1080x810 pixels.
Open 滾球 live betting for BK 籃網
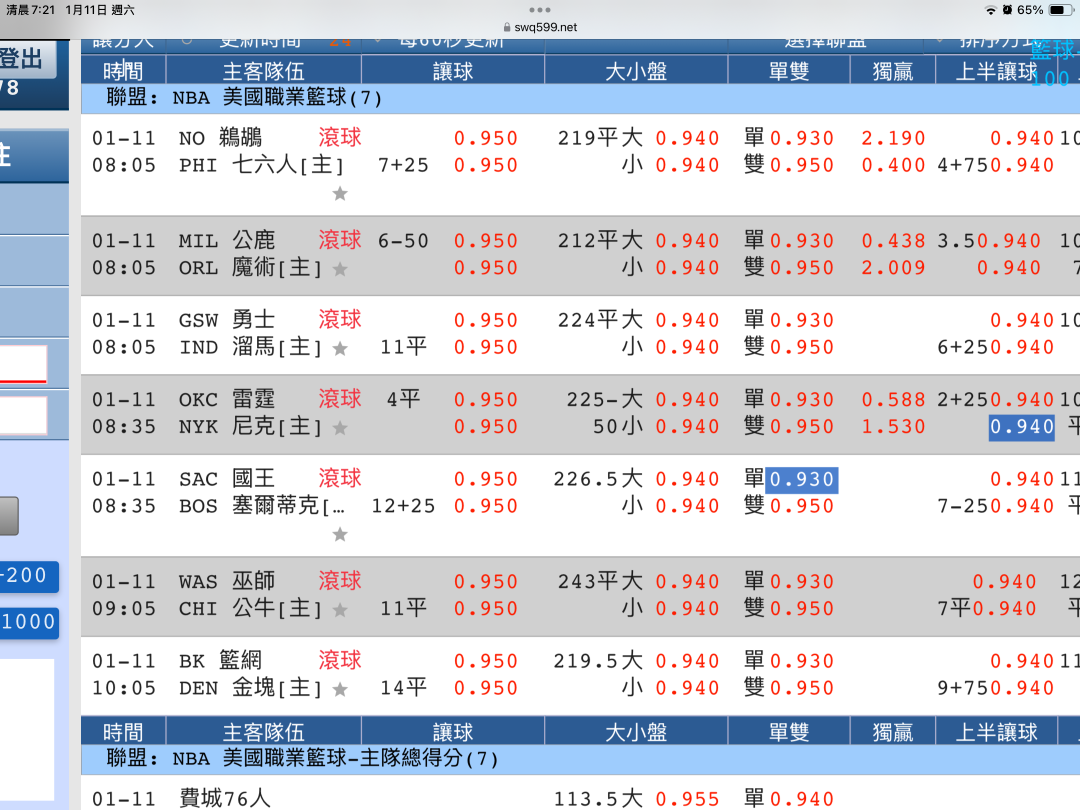click(x=340, y=660)
